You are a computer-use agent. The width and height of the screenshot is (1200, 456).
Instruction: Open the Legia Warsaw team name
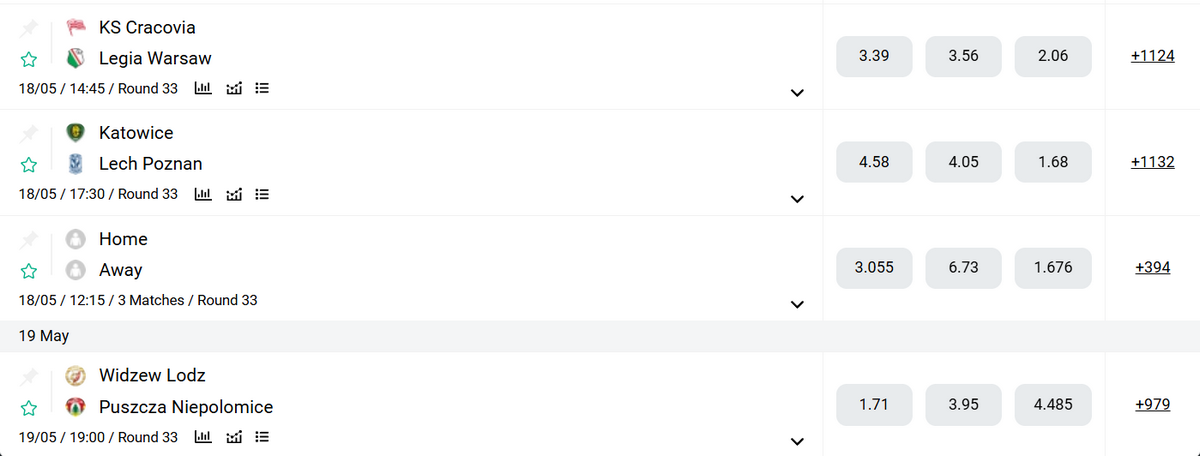(x=155, y=58)
